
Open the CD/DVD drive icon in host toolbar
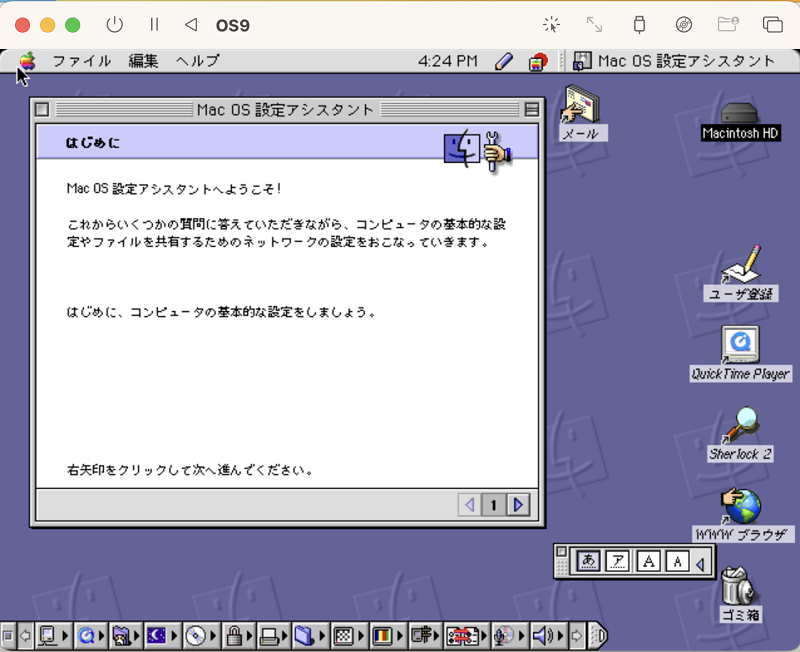684,24
